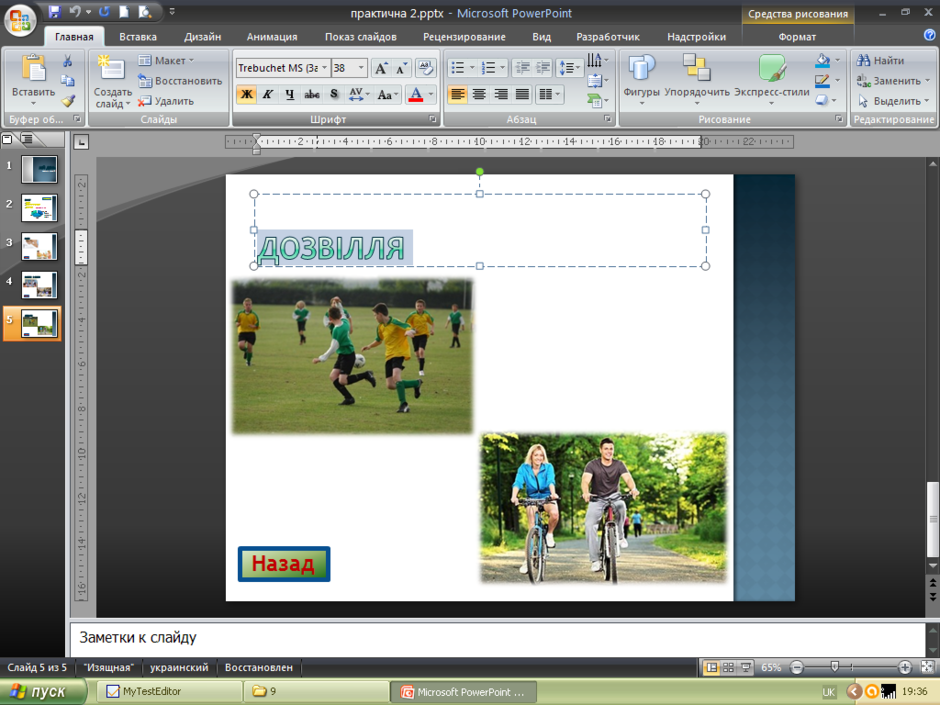
Task: Click Найти binoculars to find text
Action: click(881, 61)
